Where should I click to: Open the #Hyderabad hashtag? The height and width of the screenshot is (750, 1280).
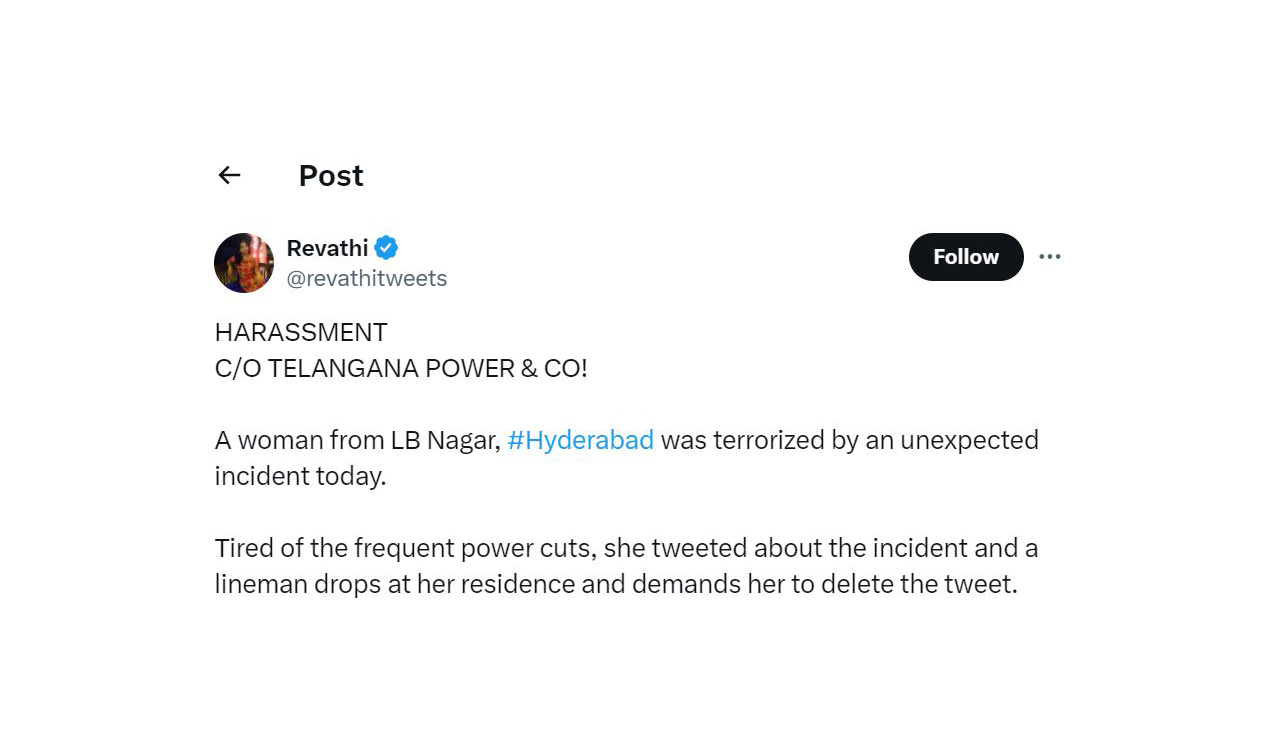point(580,440)
